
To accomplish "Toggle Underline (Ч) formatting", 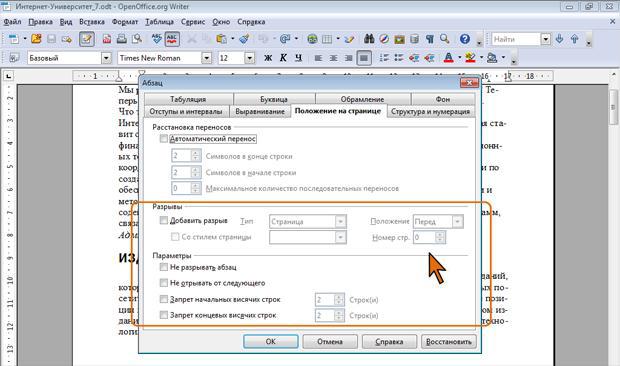I will point(299,58).
